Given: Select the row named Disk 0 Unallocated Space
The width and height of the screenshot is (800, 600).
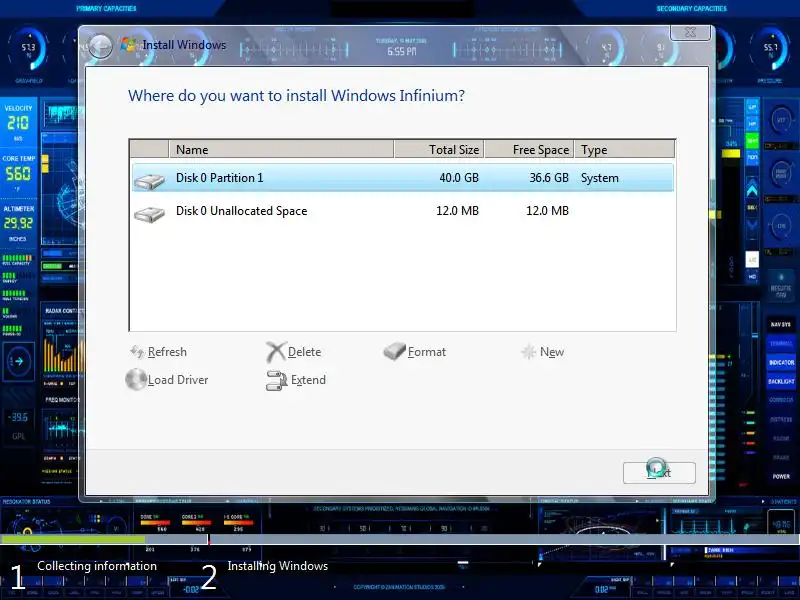Looking at the screenshot, I should point(403,211).
